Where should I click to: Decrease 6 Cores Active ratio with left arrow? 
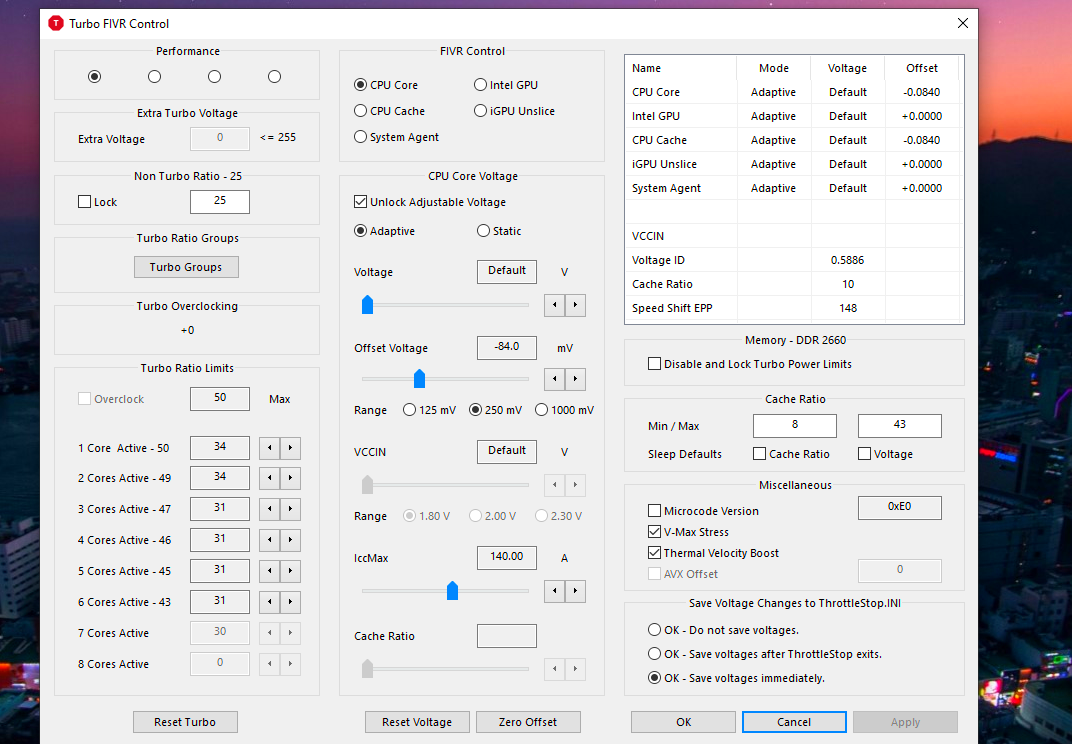[x=269, y=602]
